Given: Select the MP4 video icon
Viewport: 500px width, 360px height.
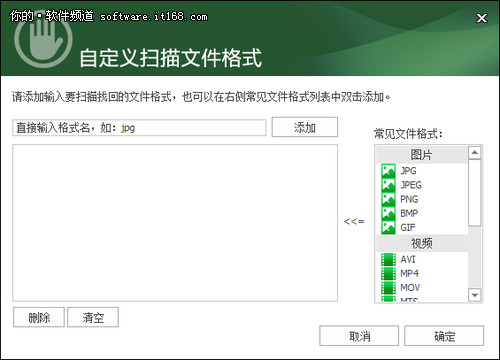Looking at the screenshot, I should (388, 274).
